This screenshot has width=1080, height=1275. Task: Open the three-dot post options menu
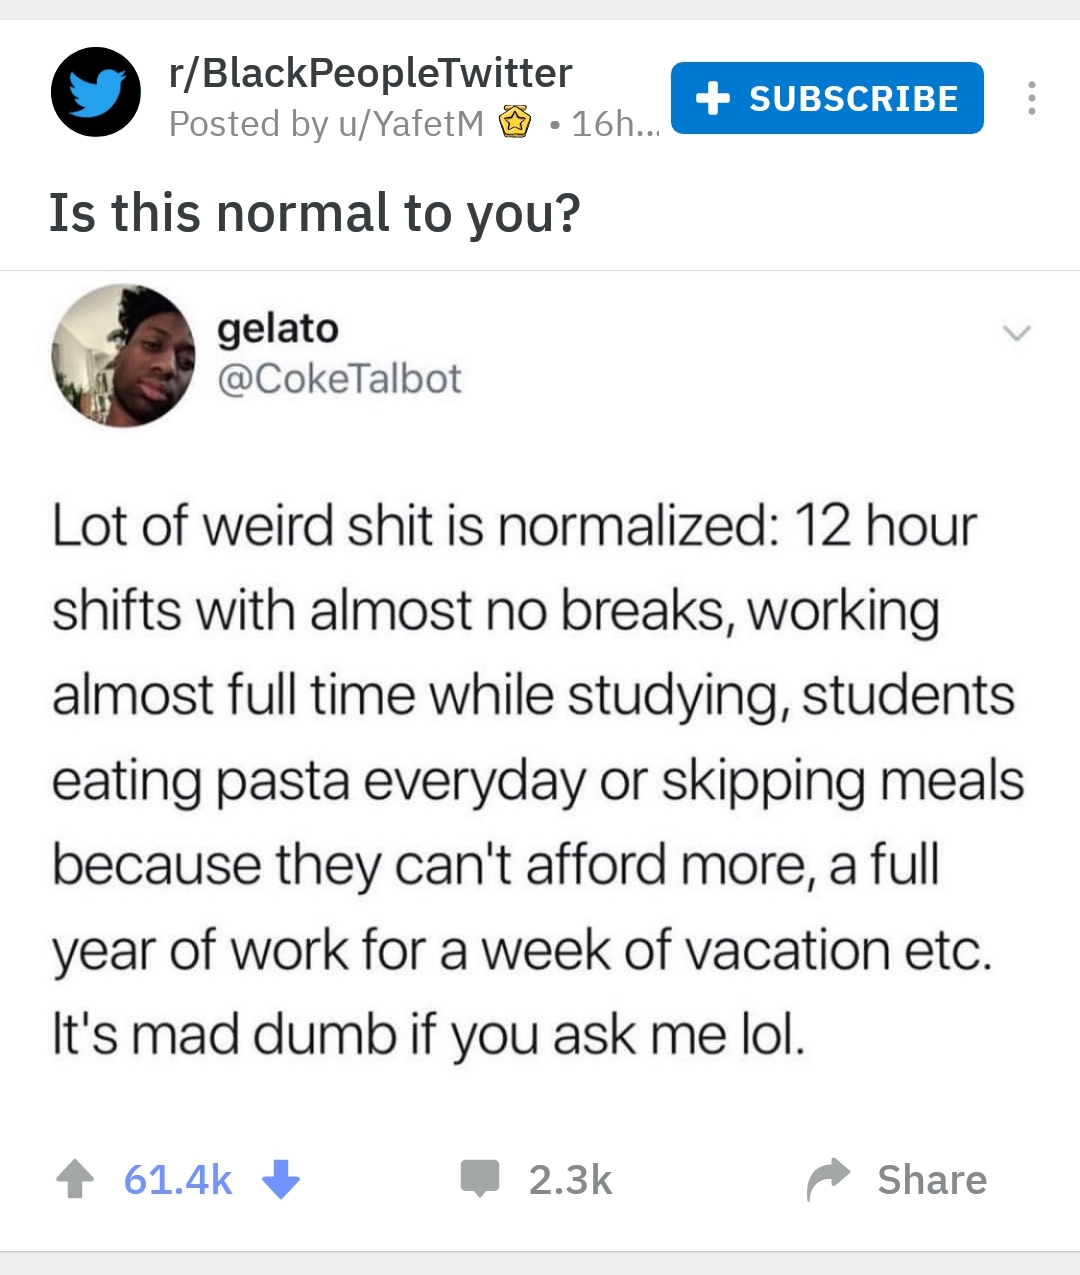click(1031, 98)
